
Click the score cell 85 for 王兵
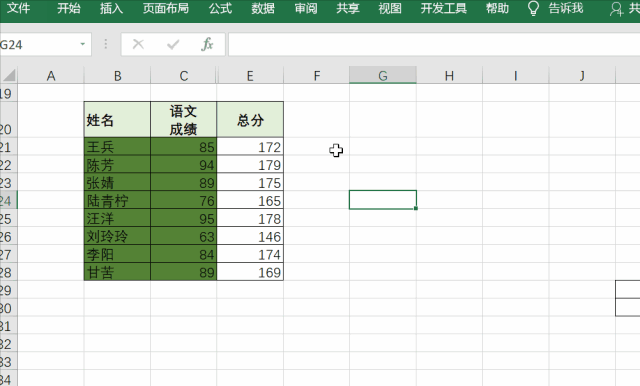183,146
